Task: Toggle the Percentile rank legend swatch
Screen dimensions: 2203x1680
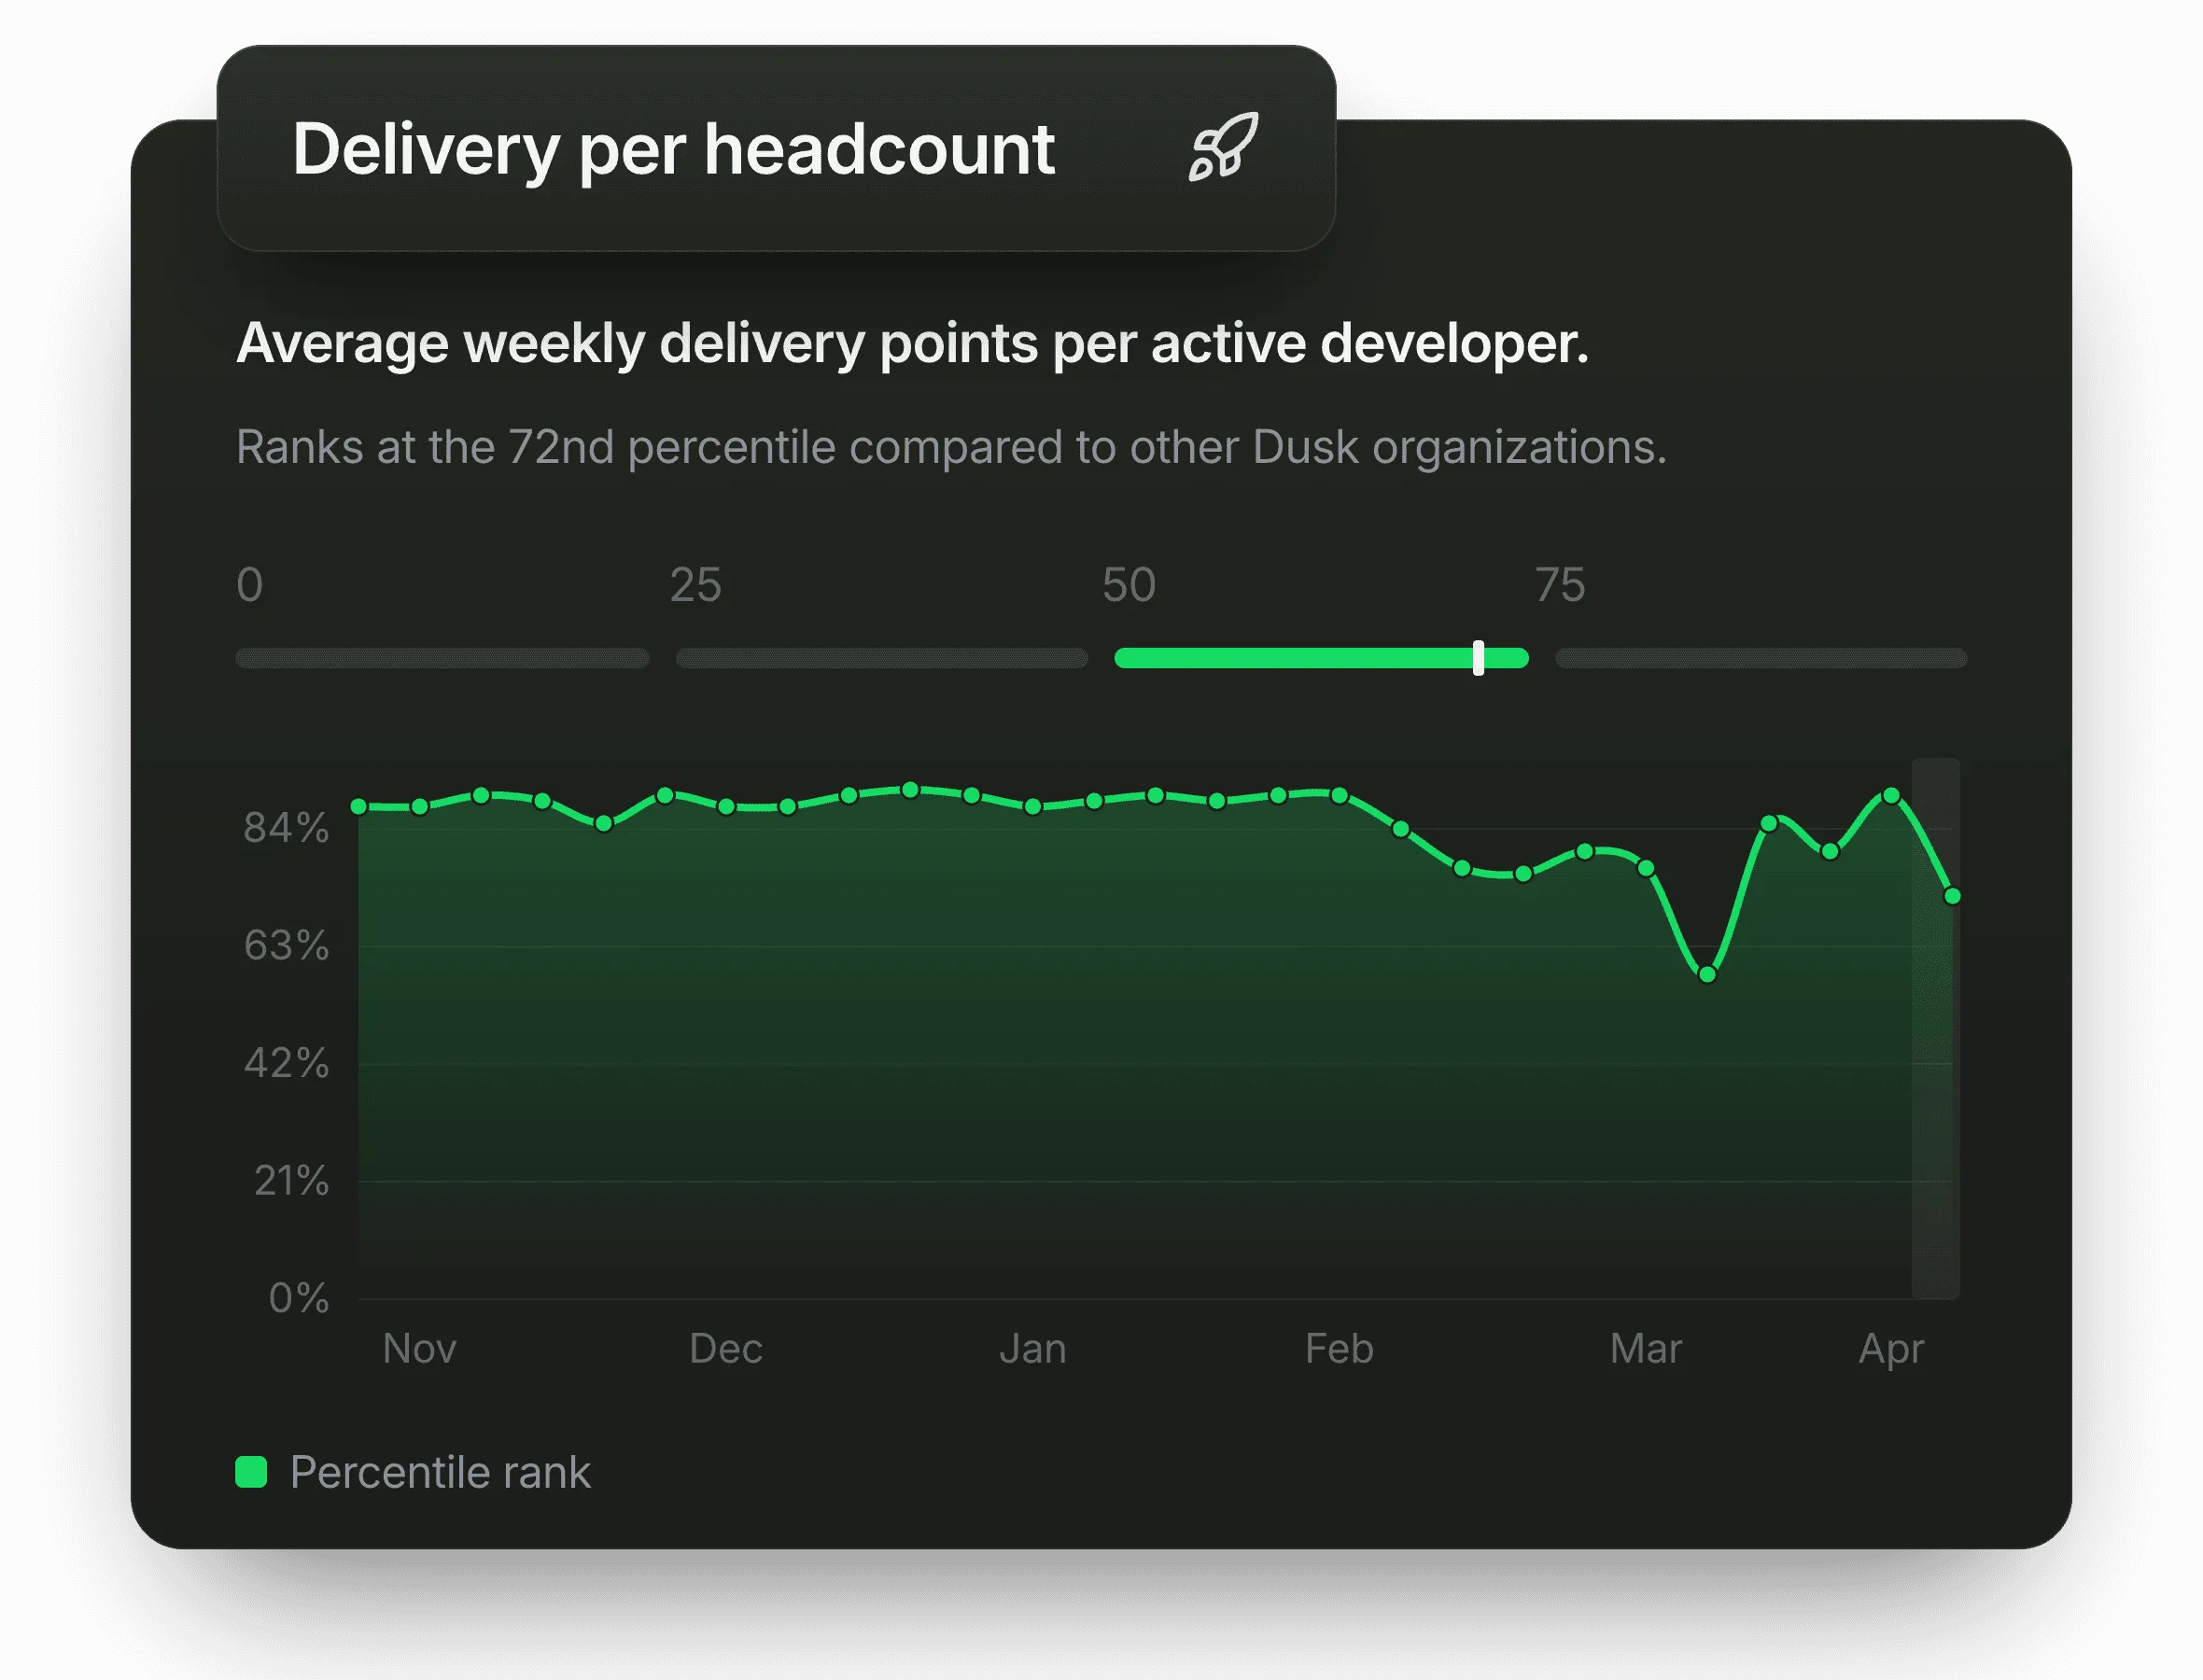Action: [x=251, y=1472]
